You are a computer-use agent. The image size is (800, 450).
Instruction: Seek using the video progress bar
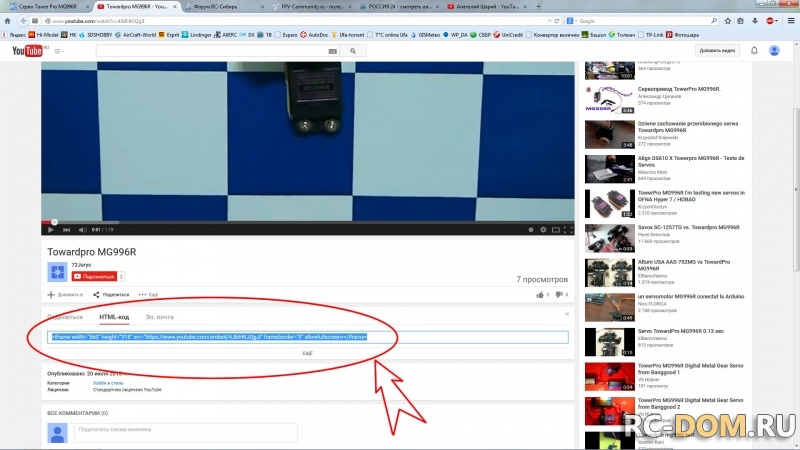pos(308,222)
